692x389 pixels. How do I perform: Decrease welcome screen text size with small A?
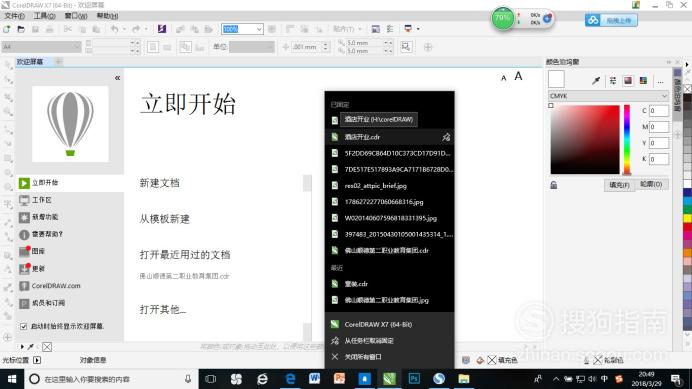pos(504,78)
